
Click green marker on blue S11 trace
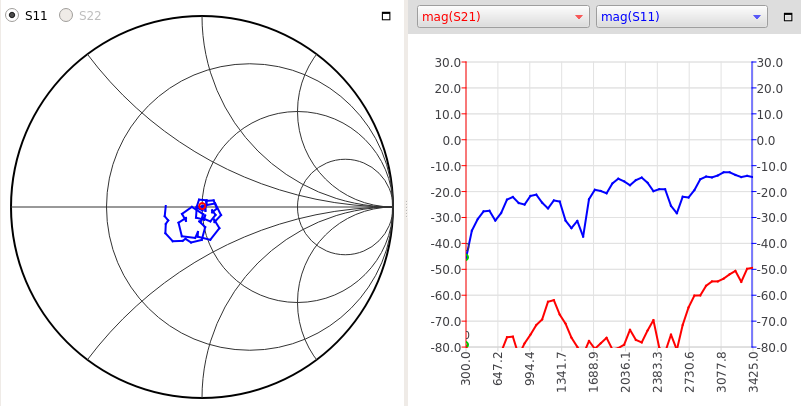click(x=466, y=257)
